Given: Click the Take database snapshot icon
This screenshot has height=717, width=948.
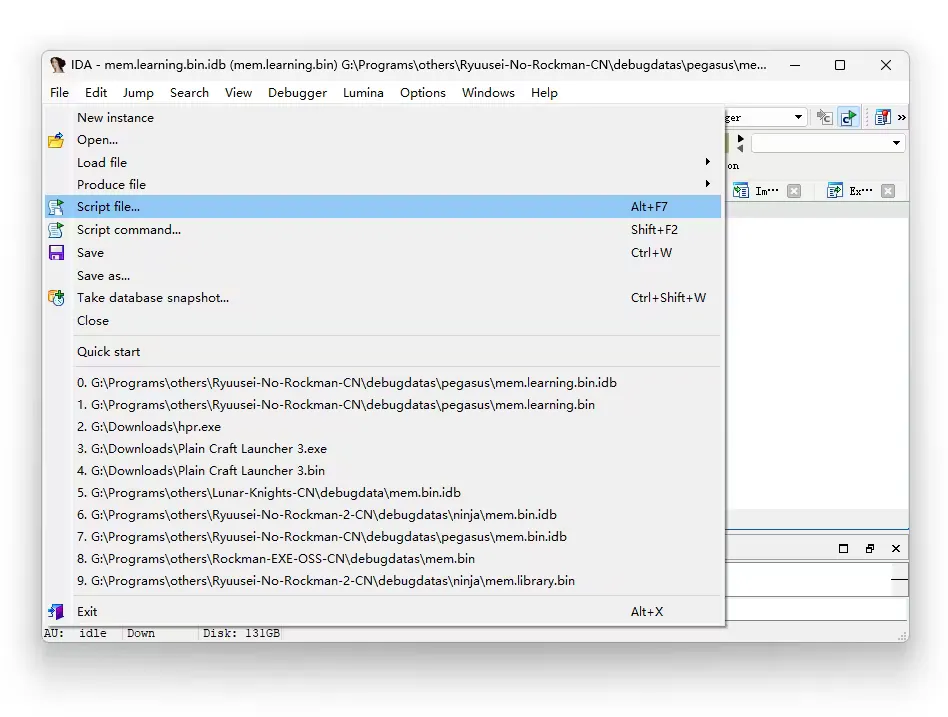Looking at the screenshot, I should click(56, 298).
